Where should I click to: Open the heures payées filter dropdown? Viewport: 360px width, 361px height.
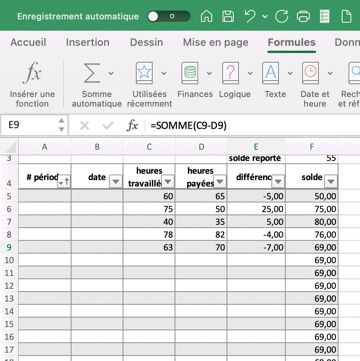220,182
